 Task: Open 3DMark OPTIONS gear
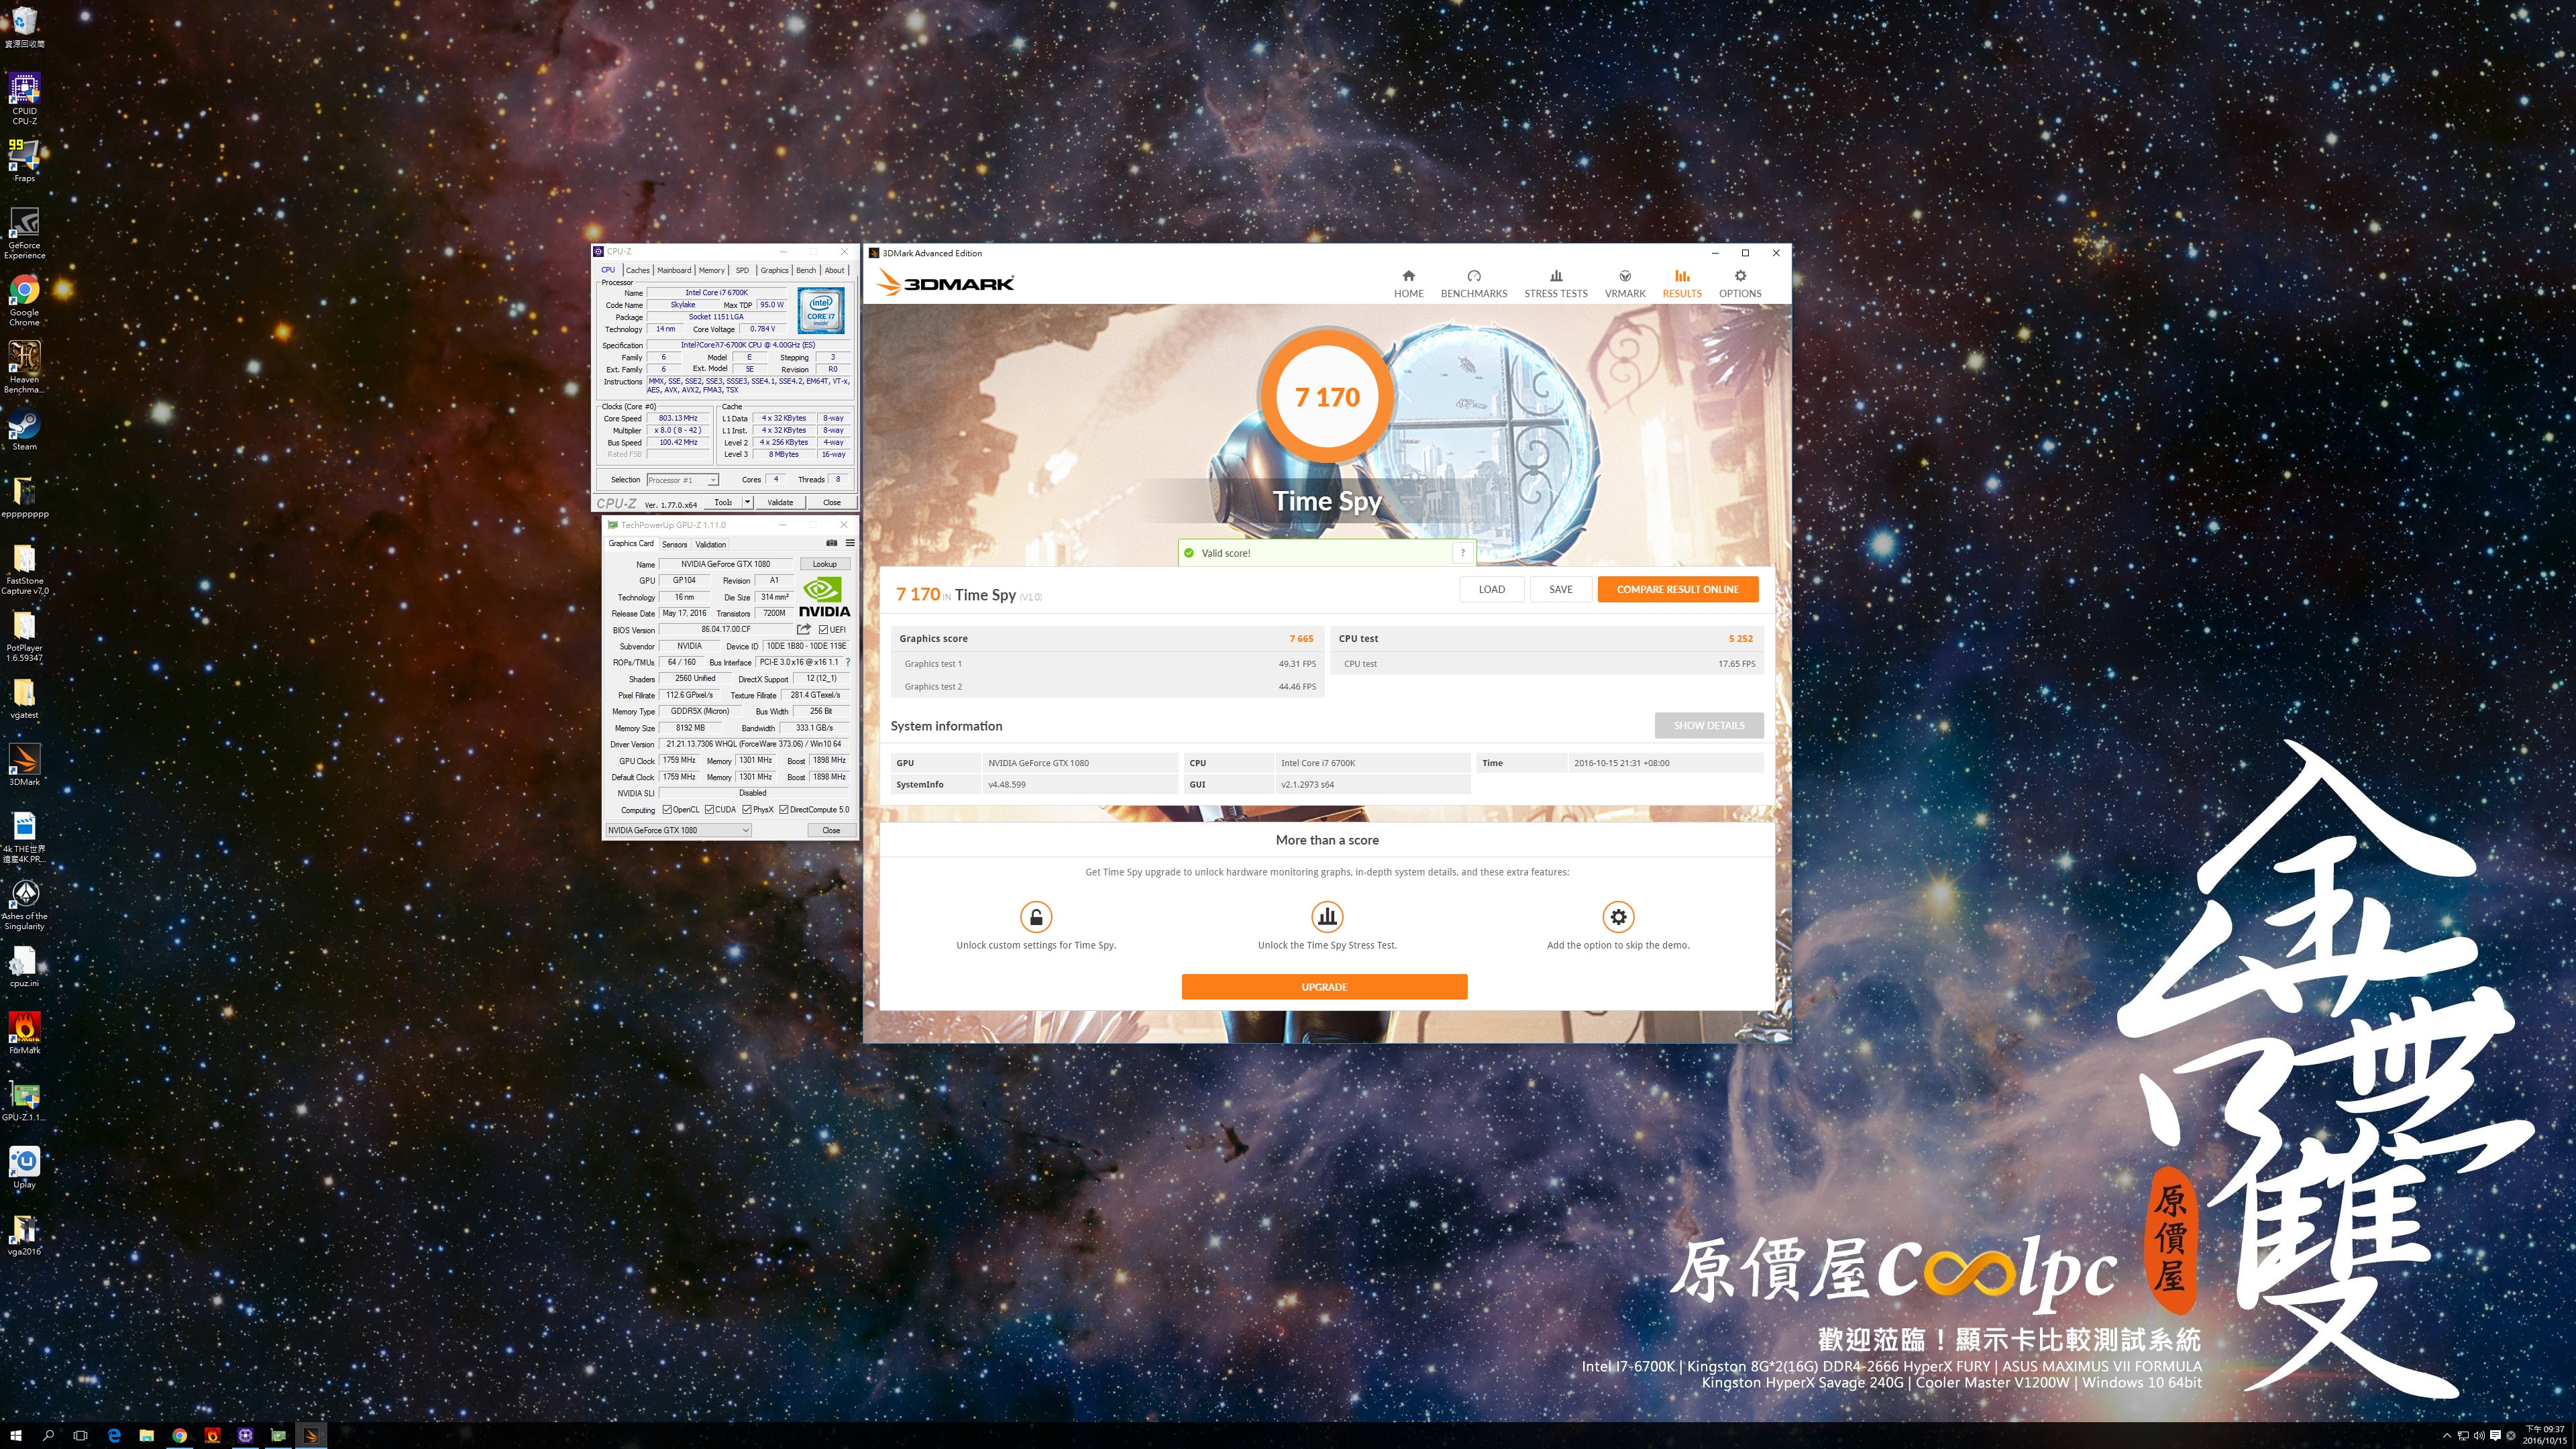(x=1740, y=283)
